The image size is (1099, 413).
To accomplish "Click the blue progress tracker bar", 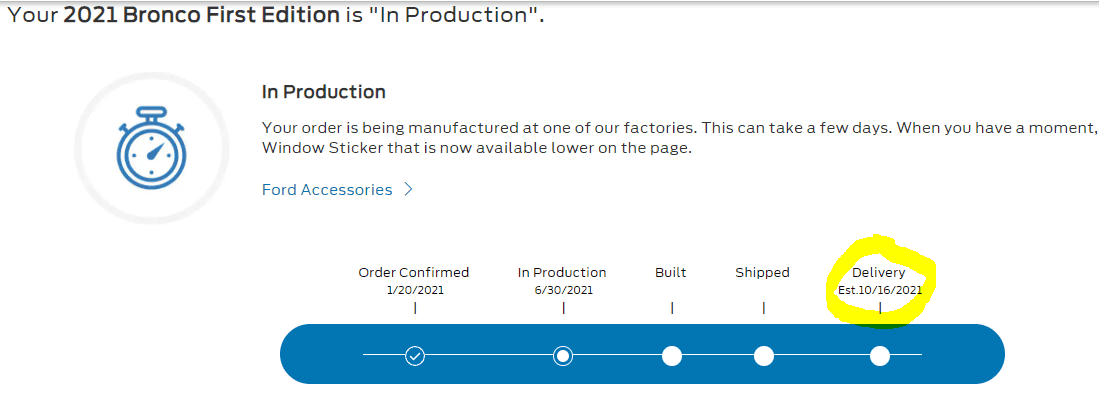I will coord(642,354).
